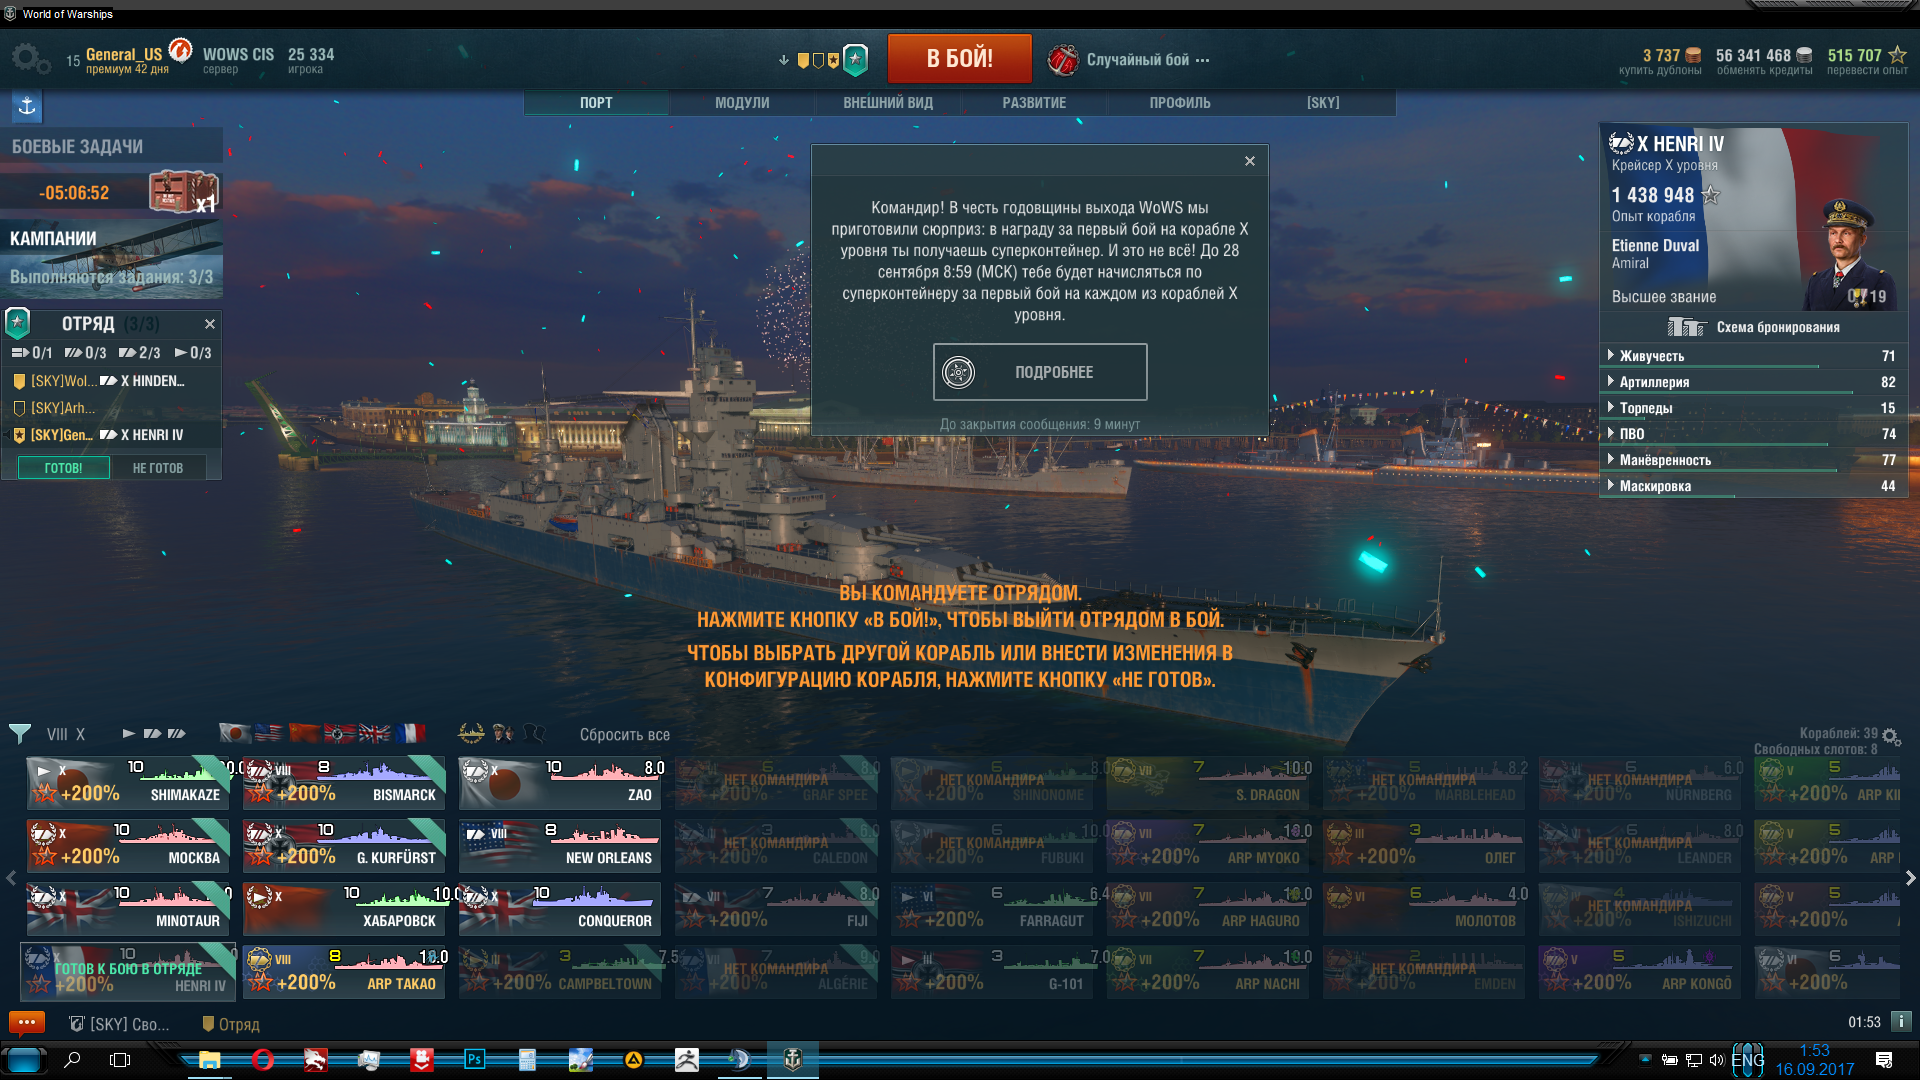Open the container crate marked x1

pos(183,192)
